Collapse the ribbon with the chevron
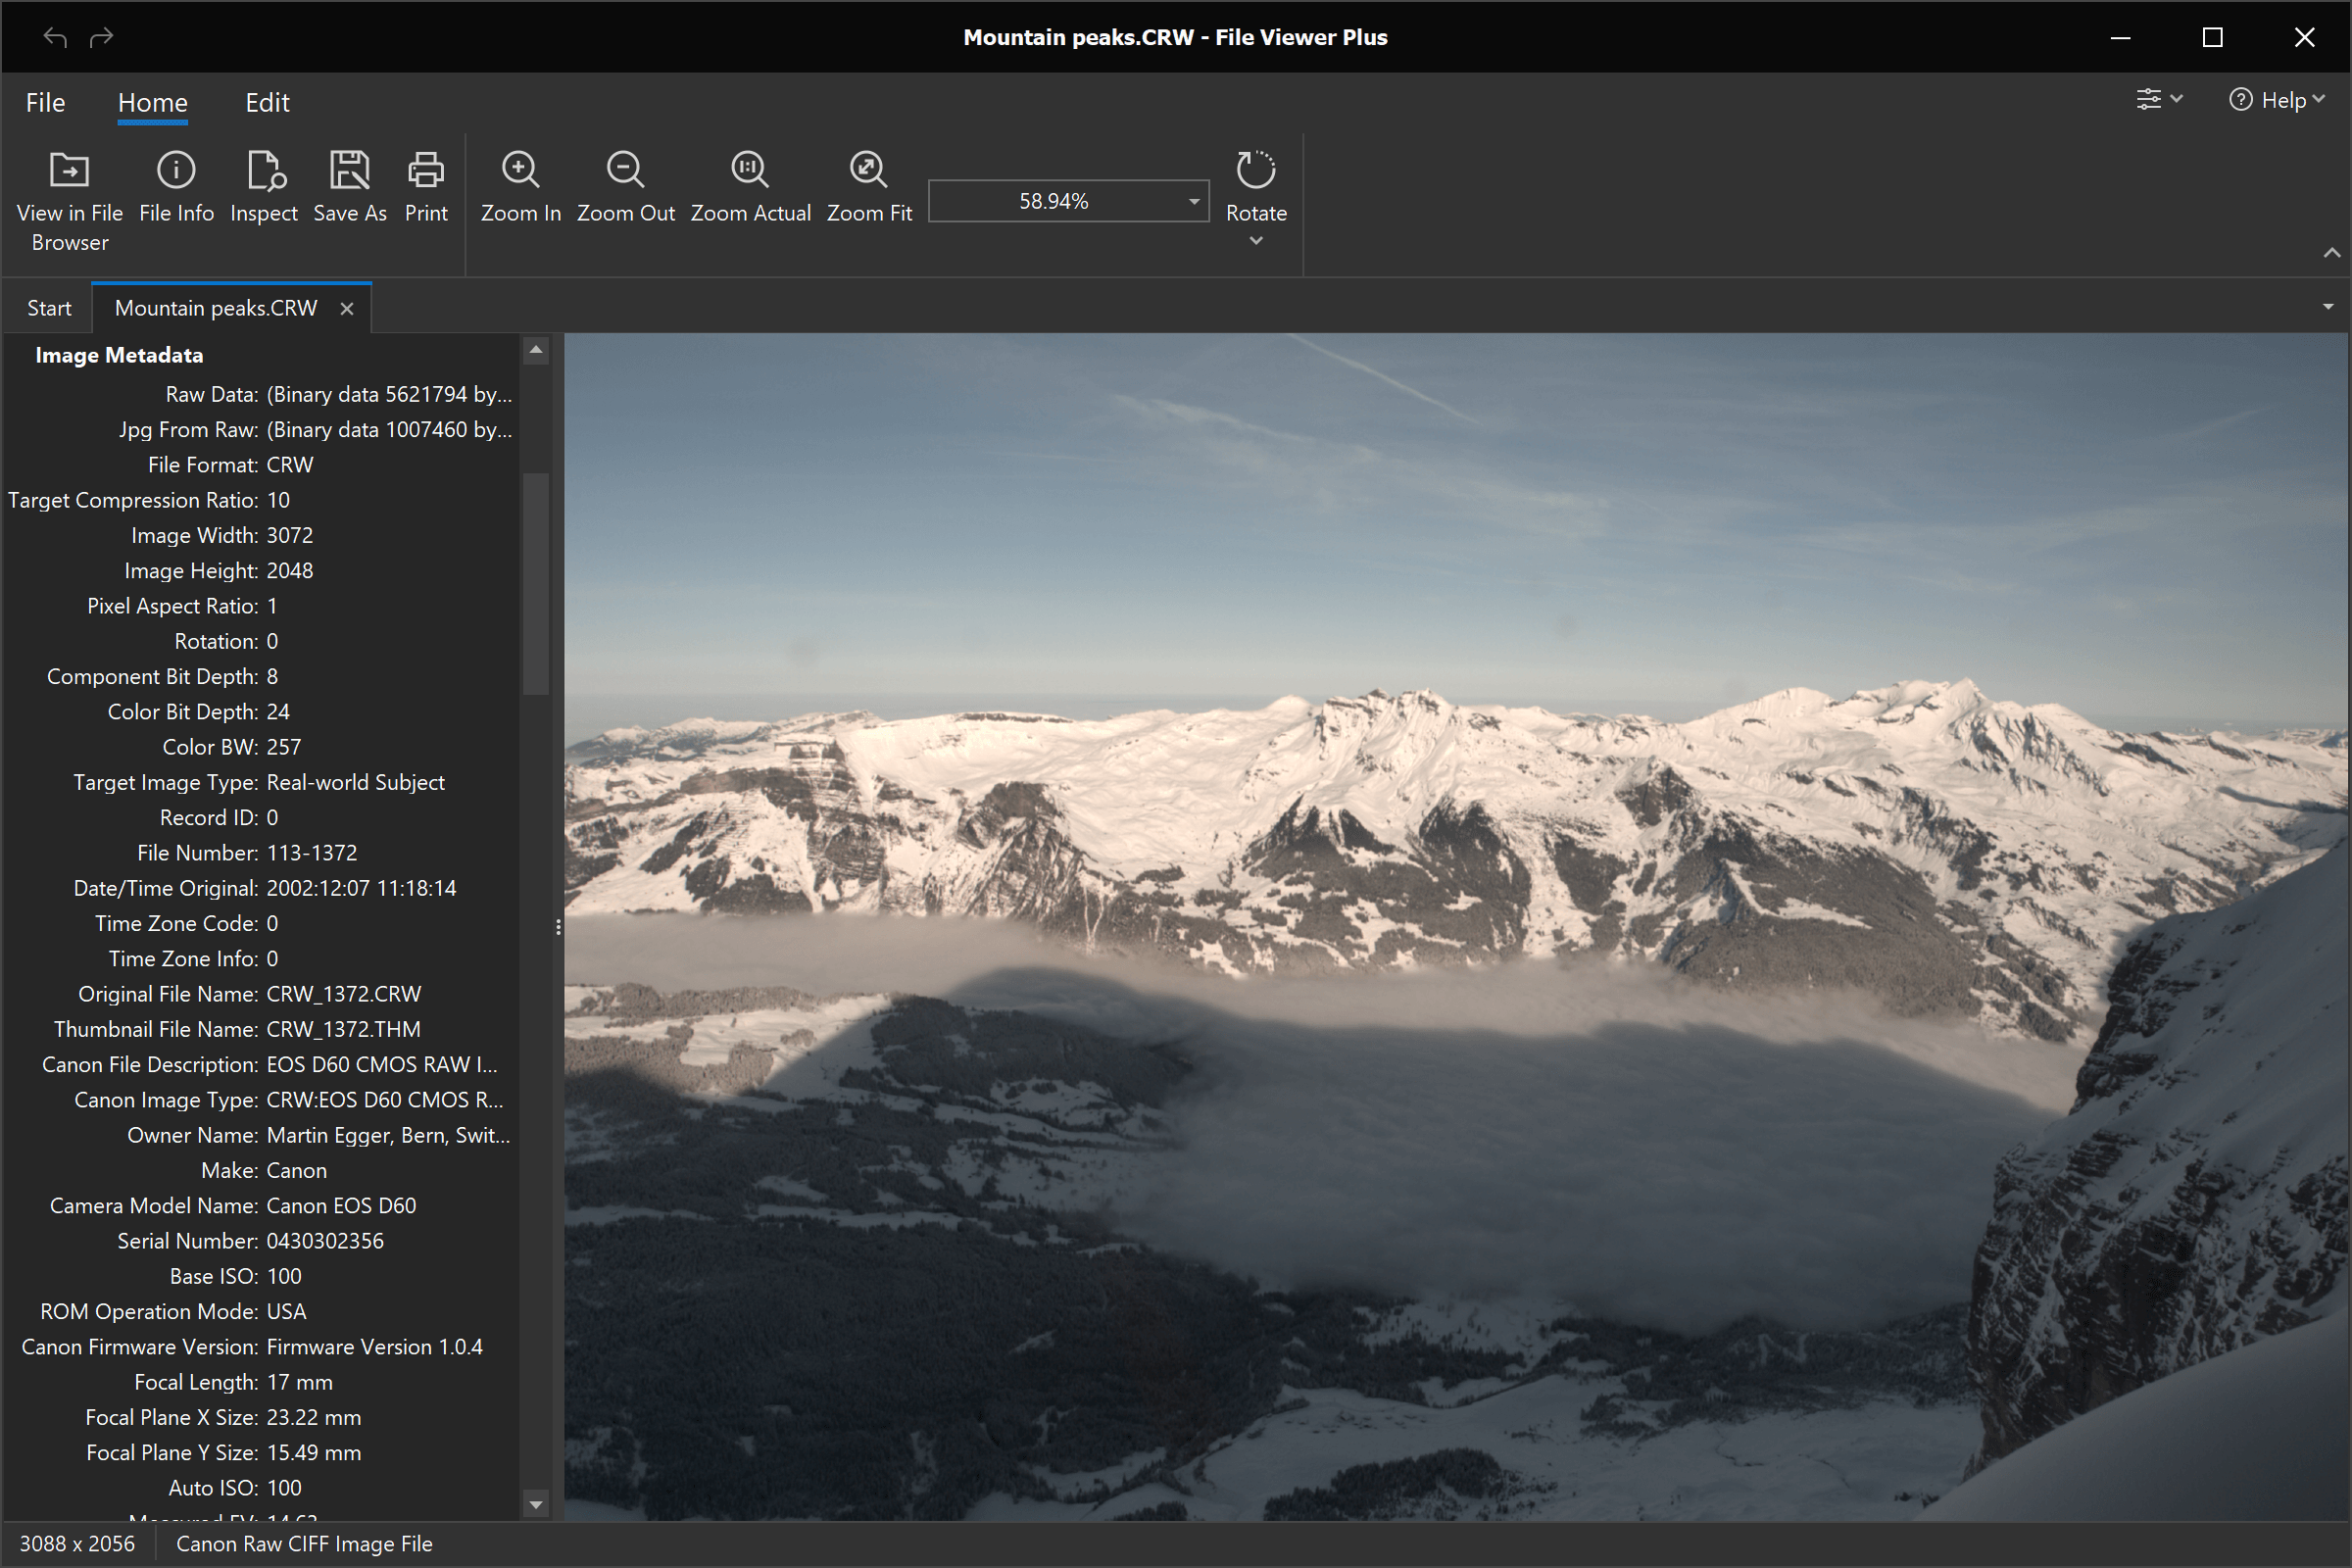 2331,253
